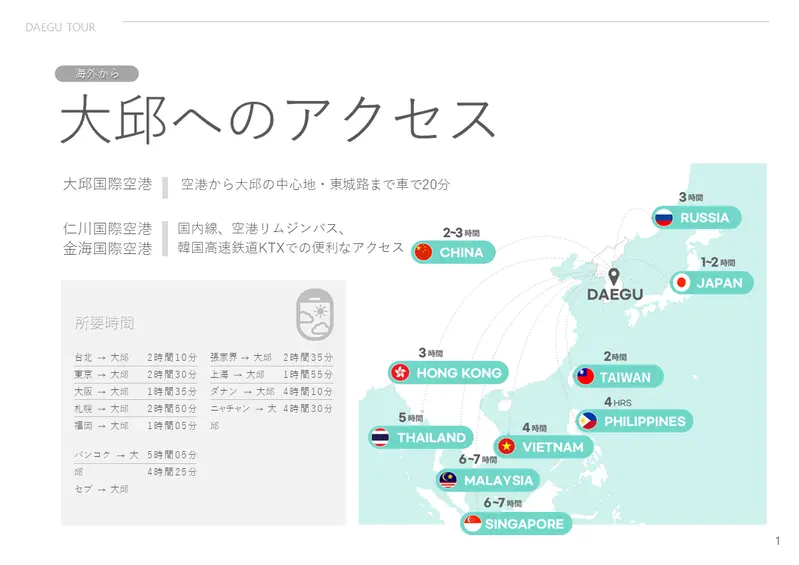799x565 pixels.
Task: Click the Philippines flag icon
Action: (x=588, y=421)
